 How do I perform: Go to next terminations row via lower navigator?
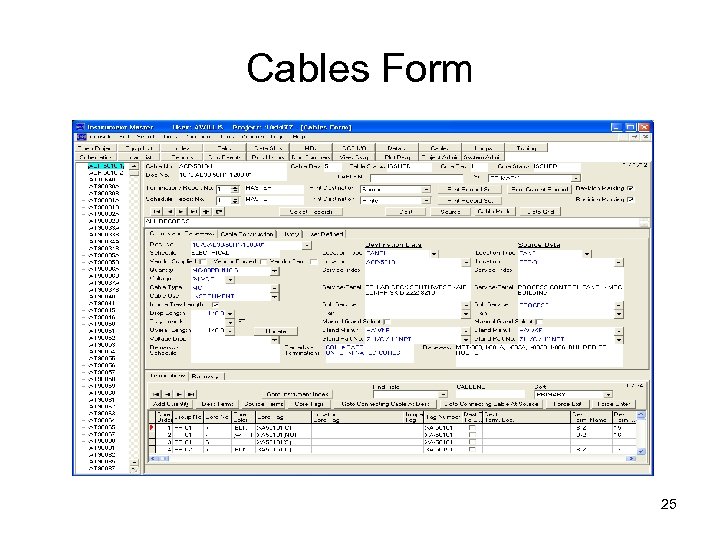pyautogui.click(x=179, y=394)
